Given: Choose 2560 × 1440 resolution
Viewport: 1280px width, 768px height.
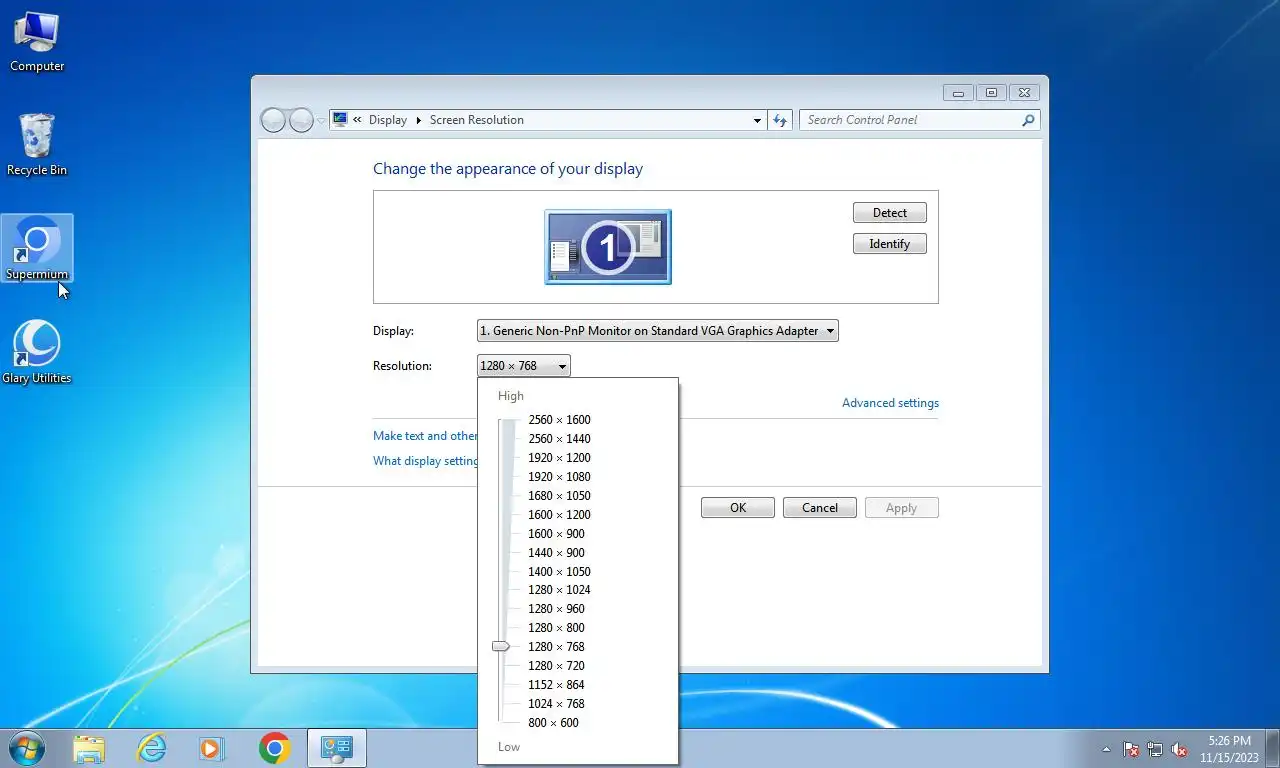Looking at the screenshot, I should tap(559, 439).
